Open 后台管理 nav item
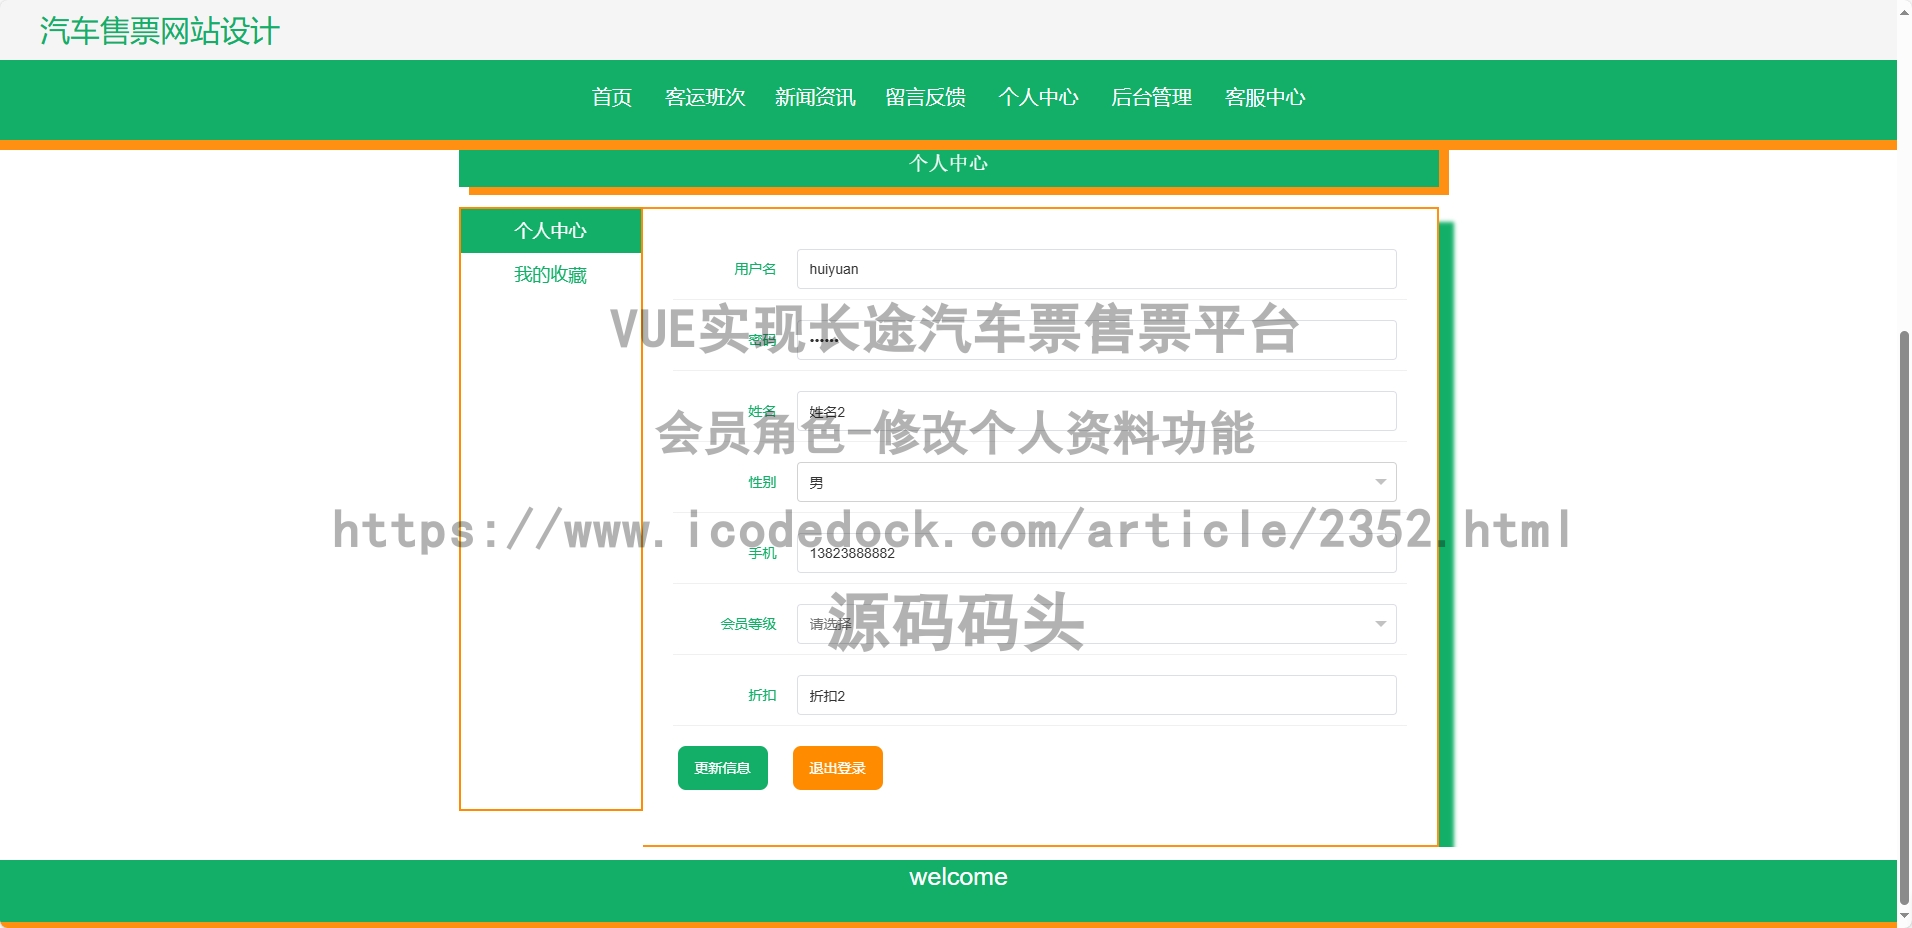Screen dimensions: 1912x928 click(1151, 97)
